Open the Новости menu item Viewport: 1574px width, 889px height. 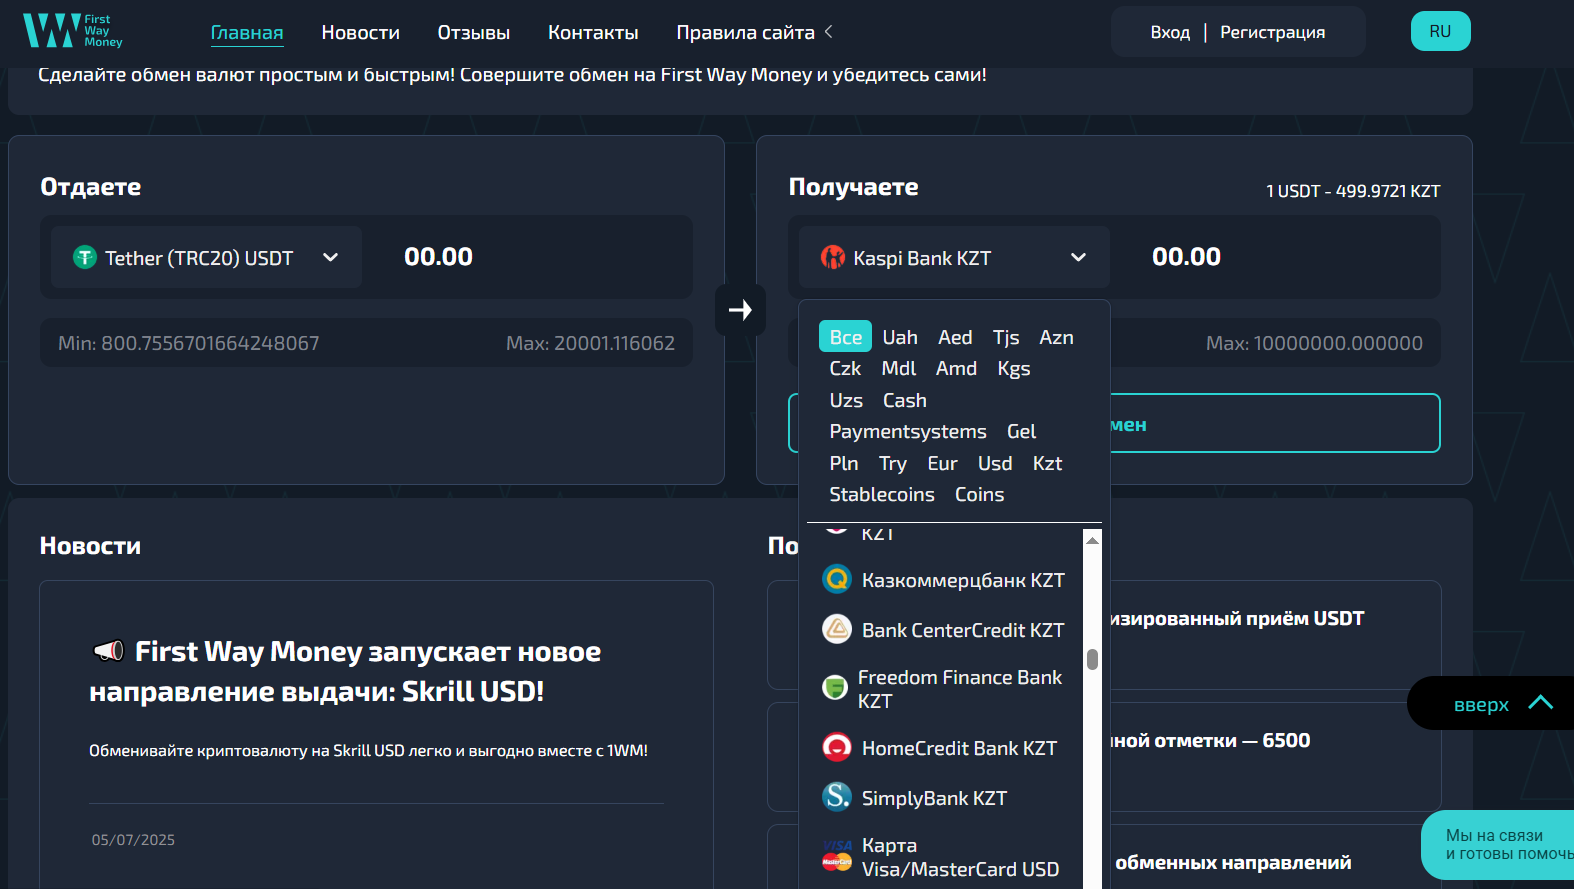(360, 32)
